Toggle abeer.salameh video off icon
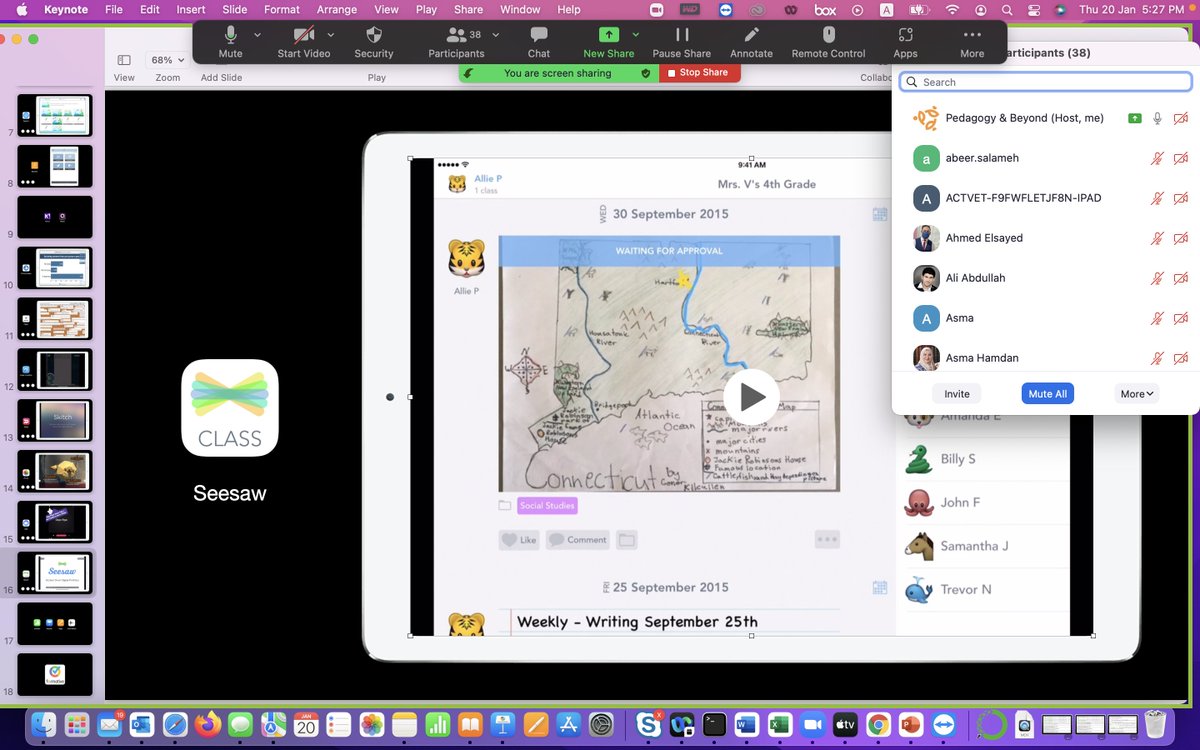The image size is (1200, 750). pos(1181,158)
